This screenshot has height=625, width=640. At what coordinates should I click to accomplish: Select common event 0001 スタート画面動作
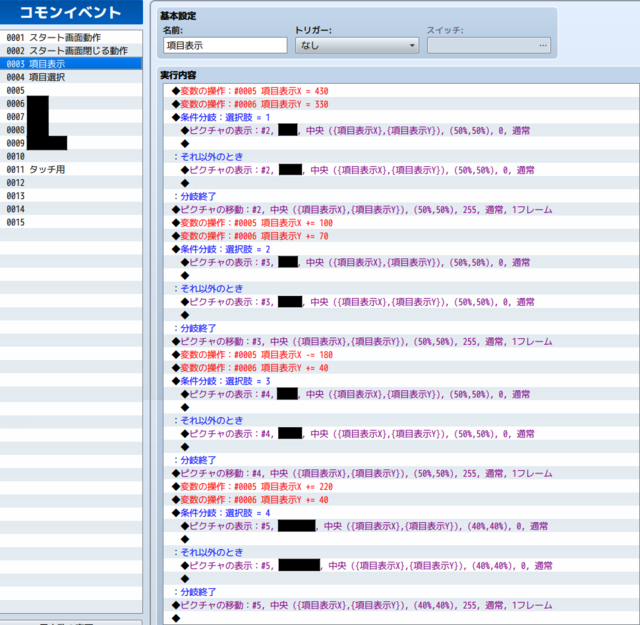click(x=71, y=38)
